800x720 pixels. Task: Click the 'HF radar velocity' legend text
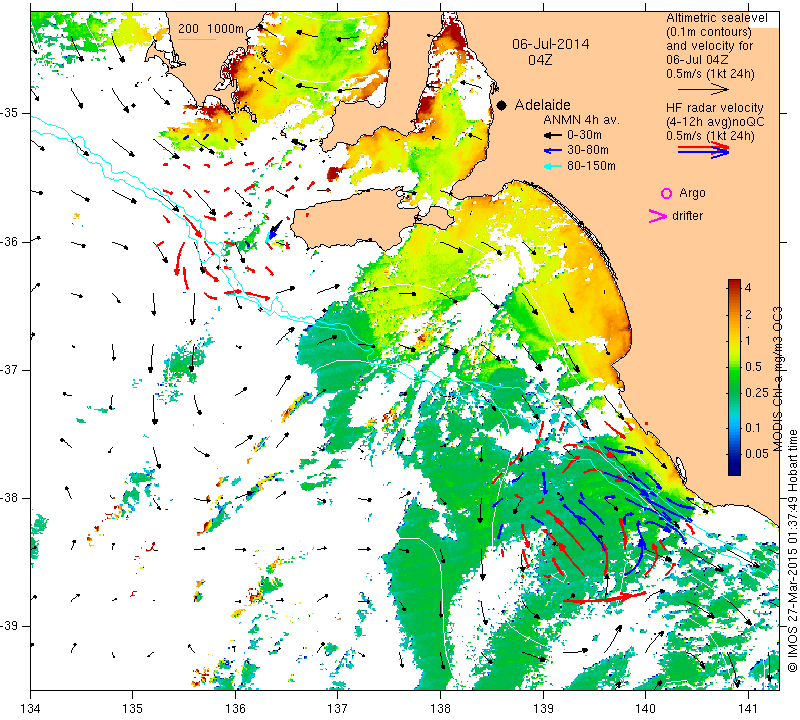[x=714, y=108]
